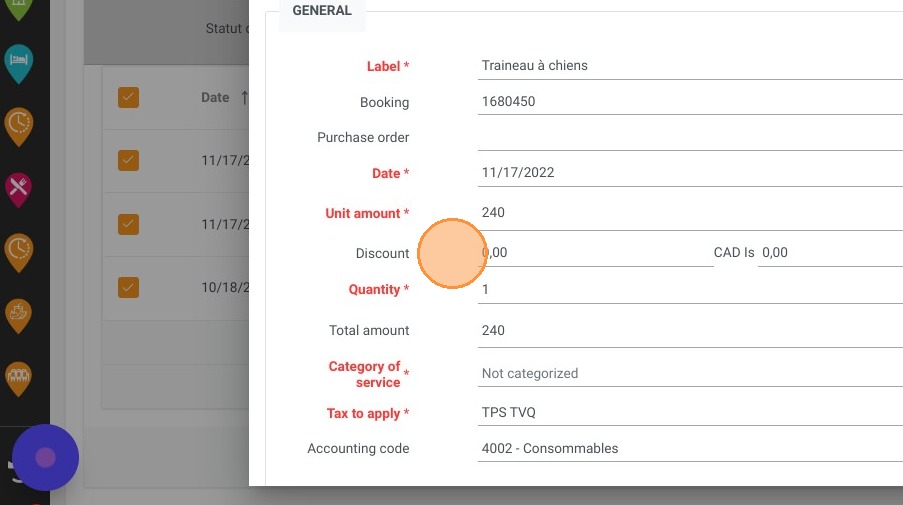Click the sort arrow next to Date

click(245, 97)
